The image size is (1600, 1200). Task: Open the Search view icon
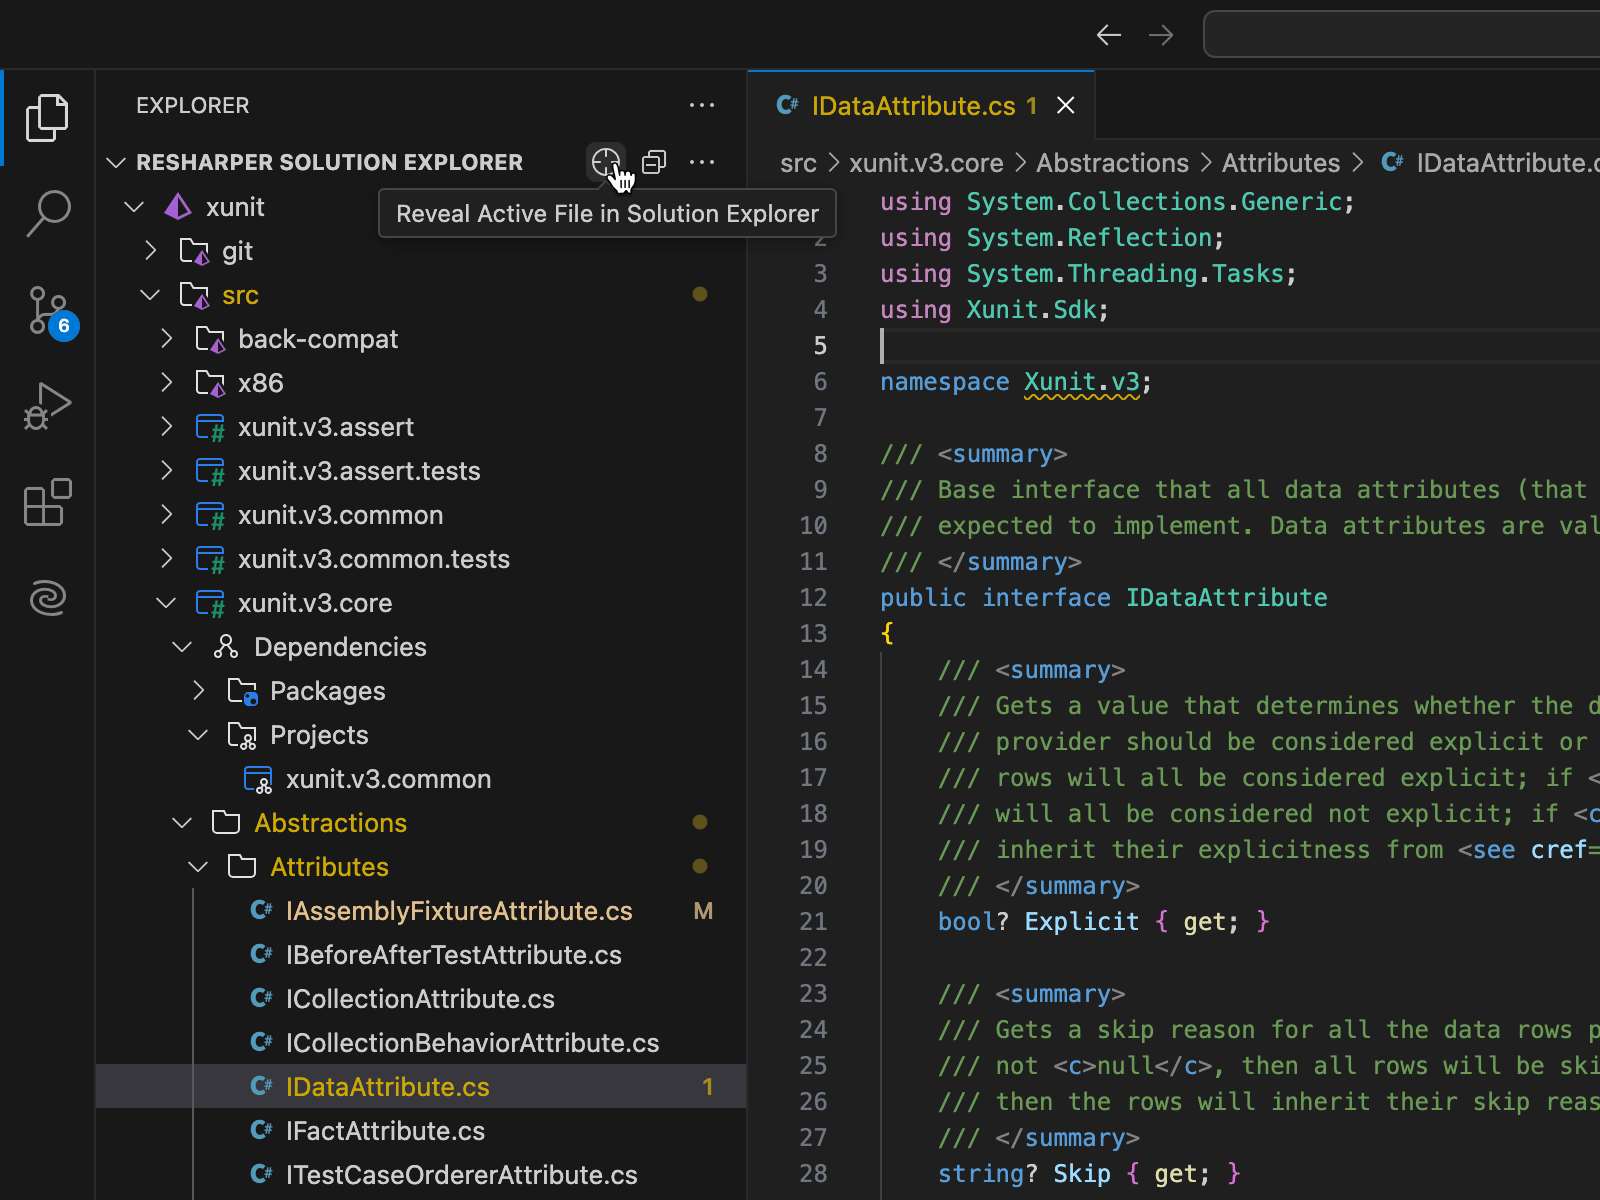coord(47,214)
